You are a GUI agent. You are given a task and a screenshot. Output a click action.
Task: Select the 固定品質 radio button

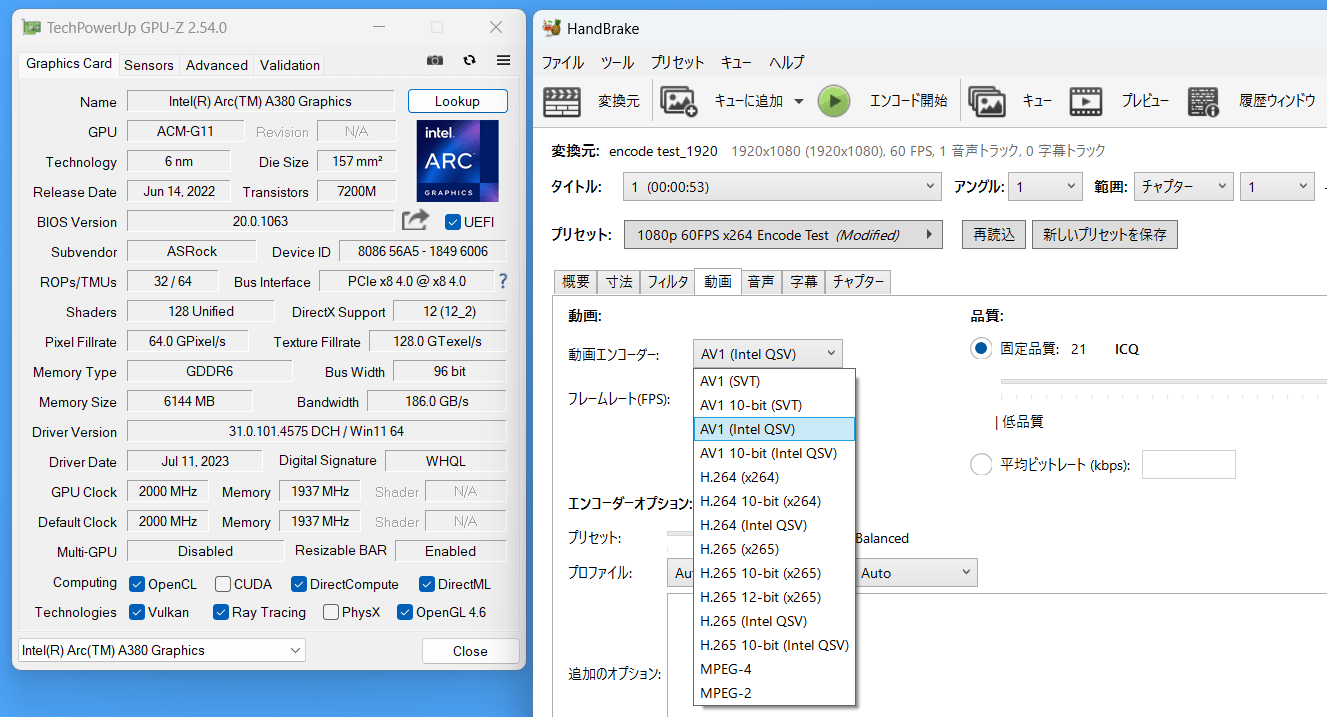tap(981, 348)
